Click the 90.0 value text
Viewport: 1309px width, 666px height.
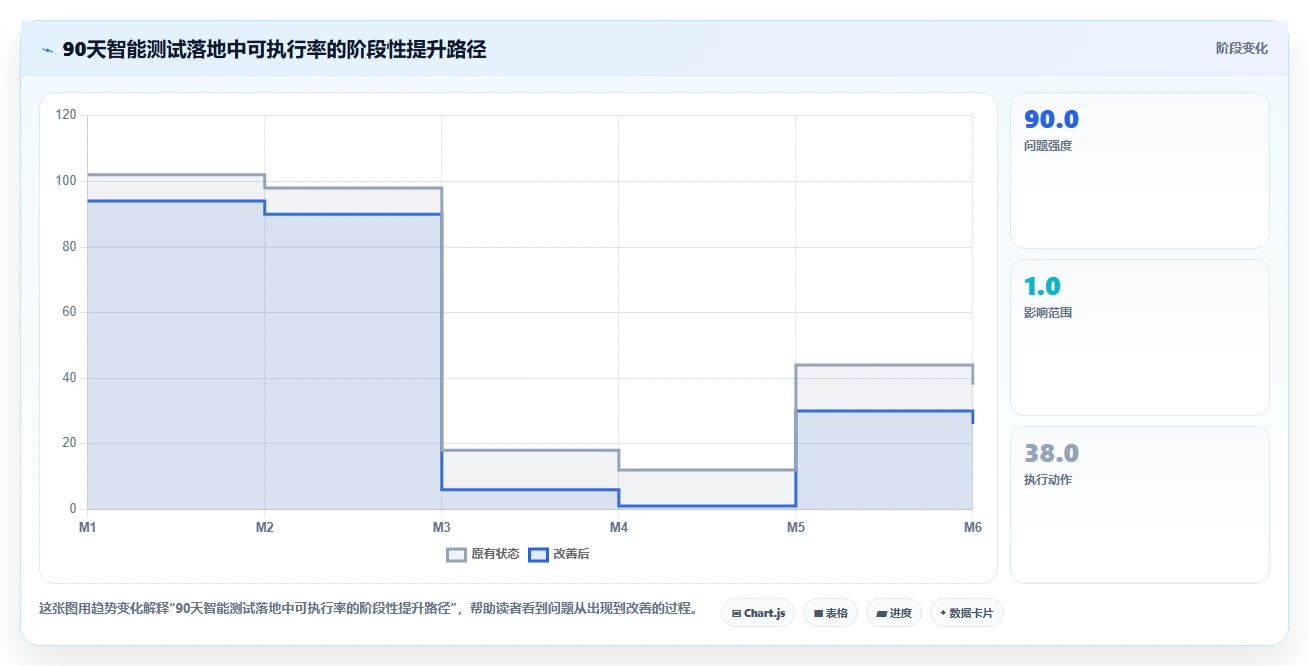coord(1051,120)
